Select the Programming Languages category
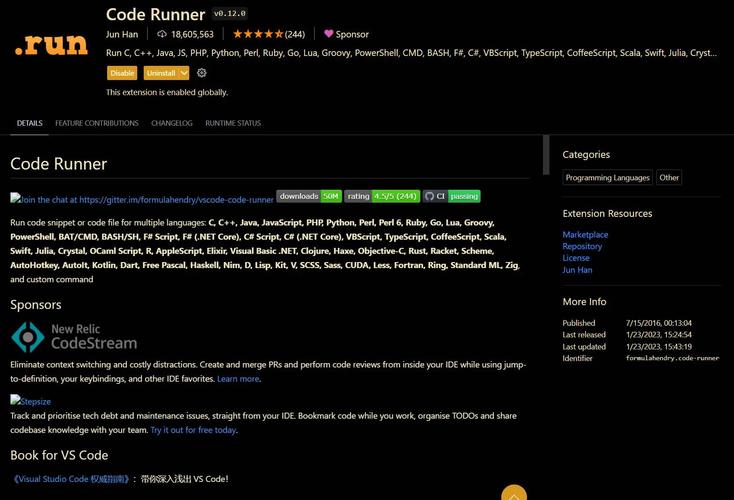The width and height of the screenshot is (734, 500). pyautogui.click(x=608, y=177)
